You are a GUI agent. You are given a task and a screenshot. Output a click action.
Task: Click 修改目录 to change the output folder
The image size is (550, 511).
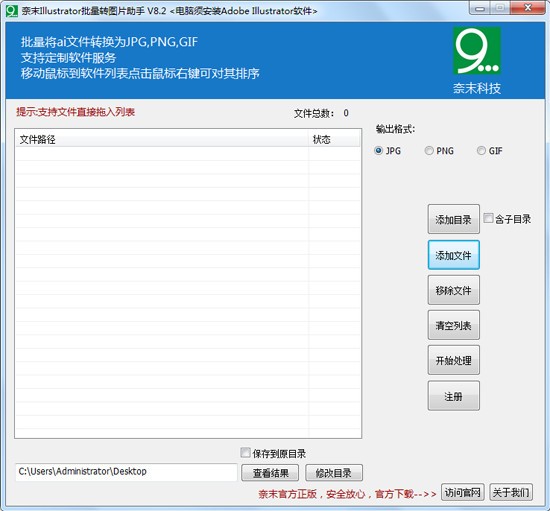click(x=334, y=473)
